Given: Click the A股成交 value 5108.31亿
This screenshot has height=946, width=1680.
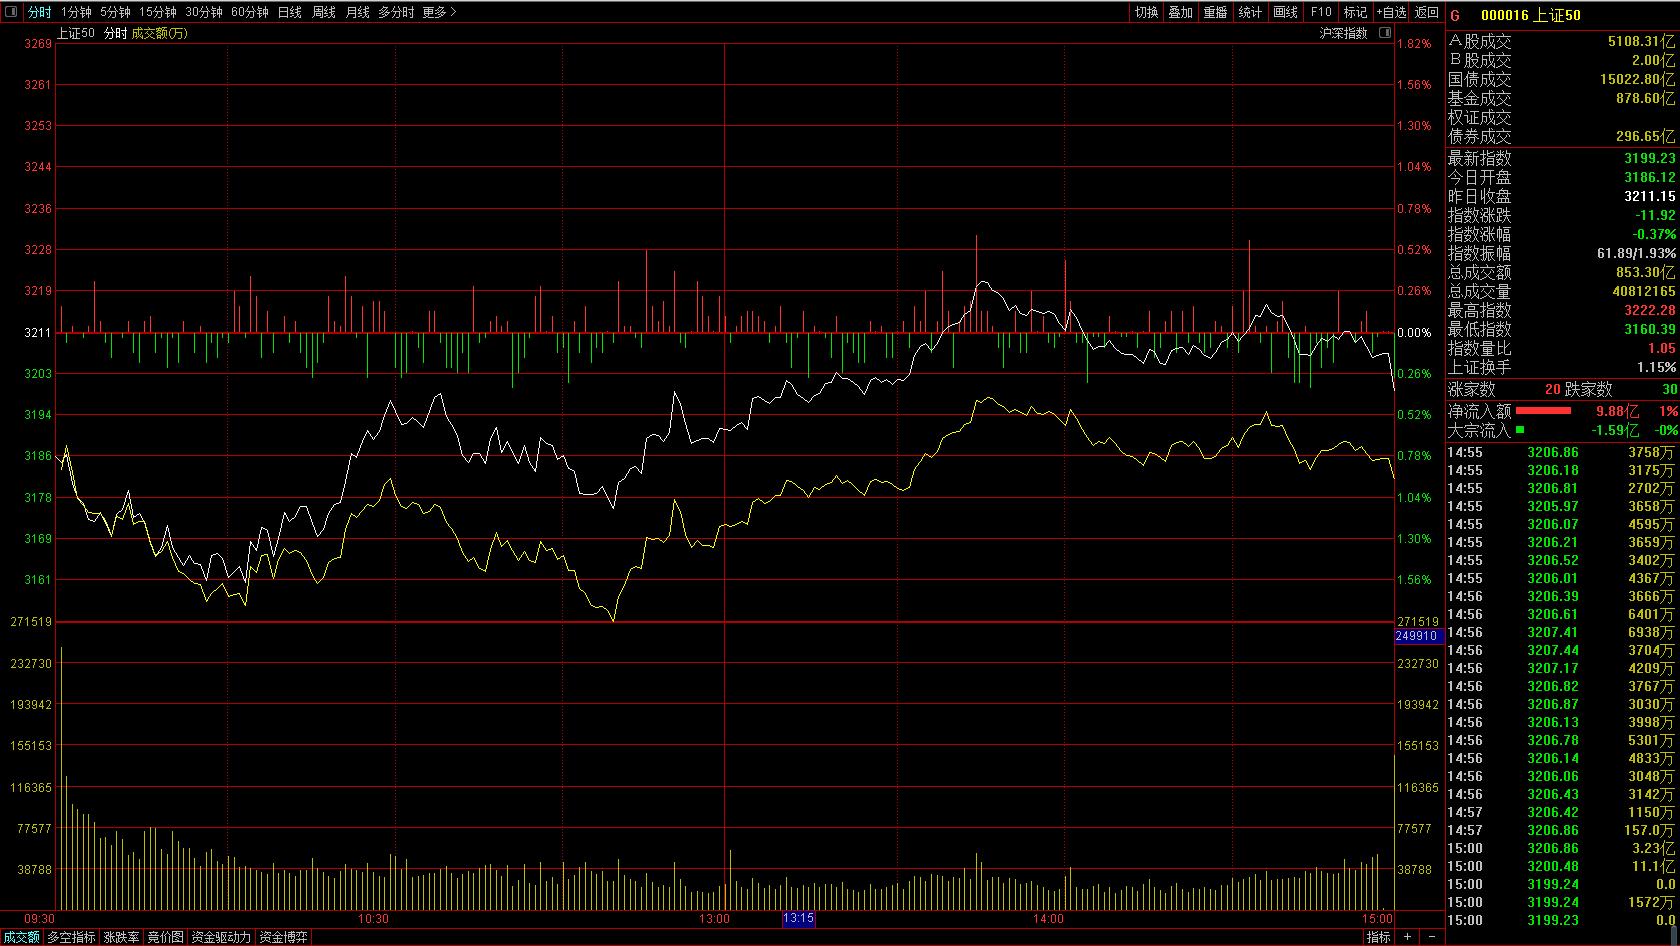Looking at the screenshot, I should (1642, 41).
